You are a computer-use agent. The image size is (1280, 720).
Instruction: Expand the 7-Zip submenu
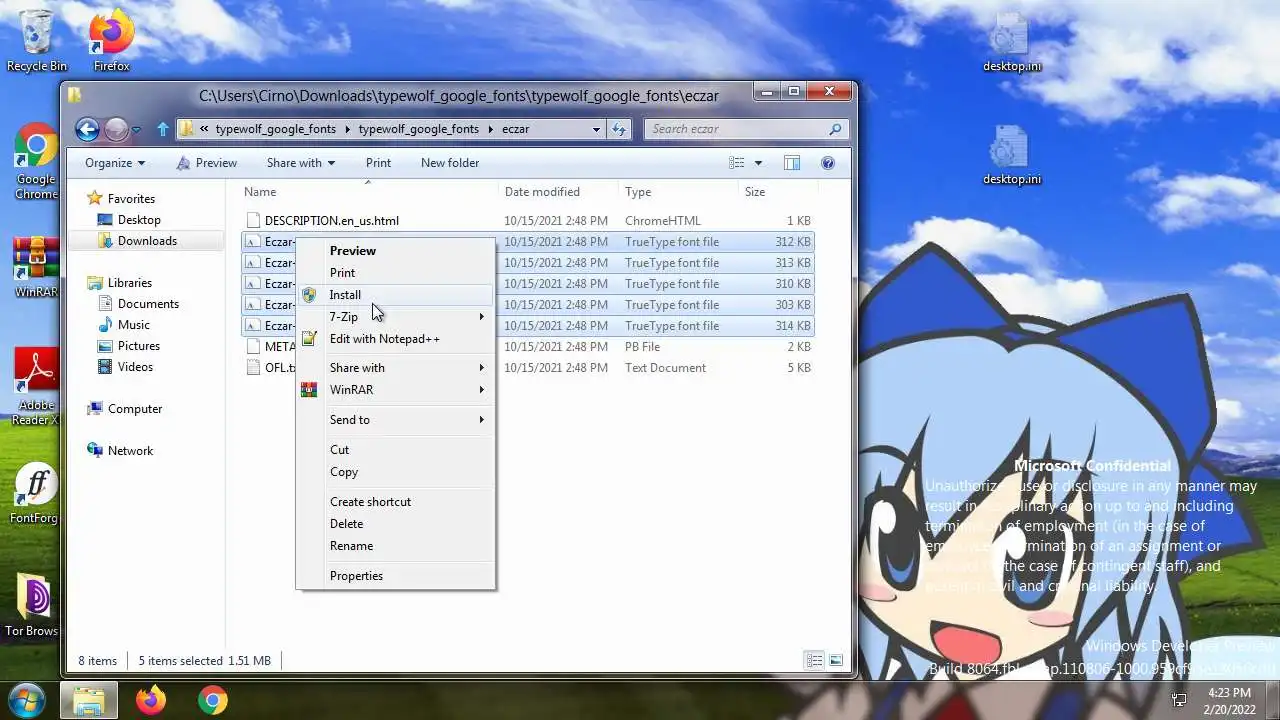click(x=395, y=317)
